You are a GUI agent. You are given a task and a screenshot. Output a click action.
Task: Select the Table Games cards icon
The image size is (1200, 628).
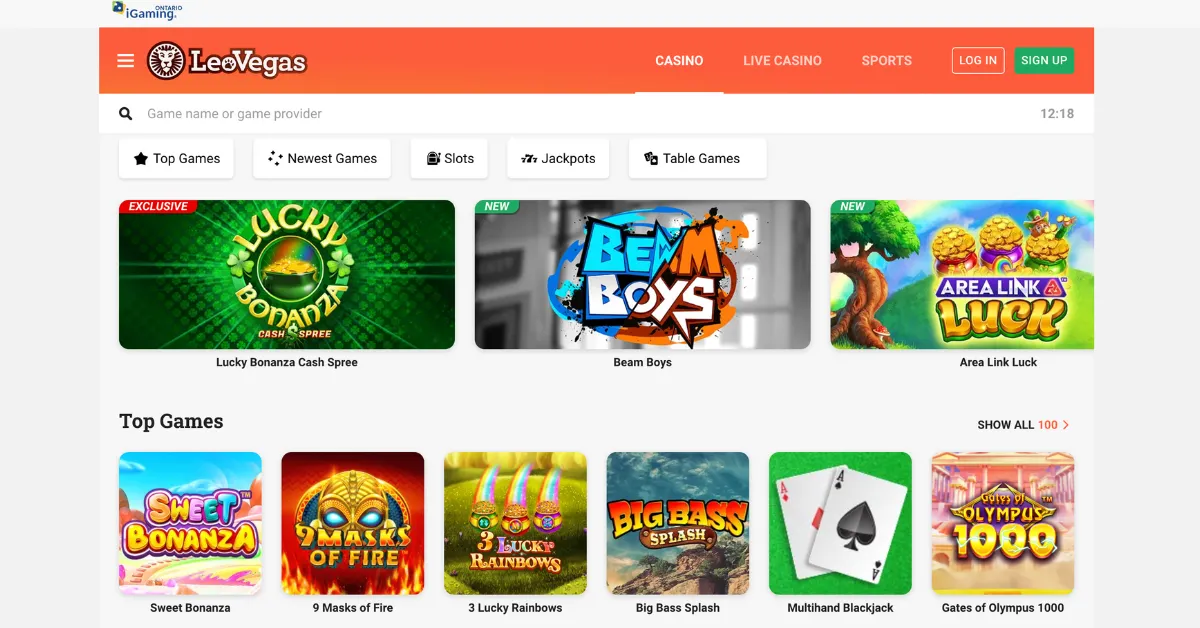(x=651, y=158)
